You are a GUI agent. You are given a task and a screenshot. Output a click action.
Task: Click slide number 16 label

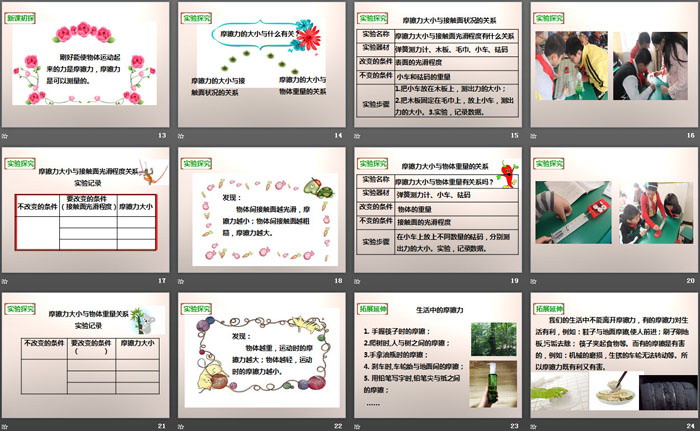tap(691, 135)
